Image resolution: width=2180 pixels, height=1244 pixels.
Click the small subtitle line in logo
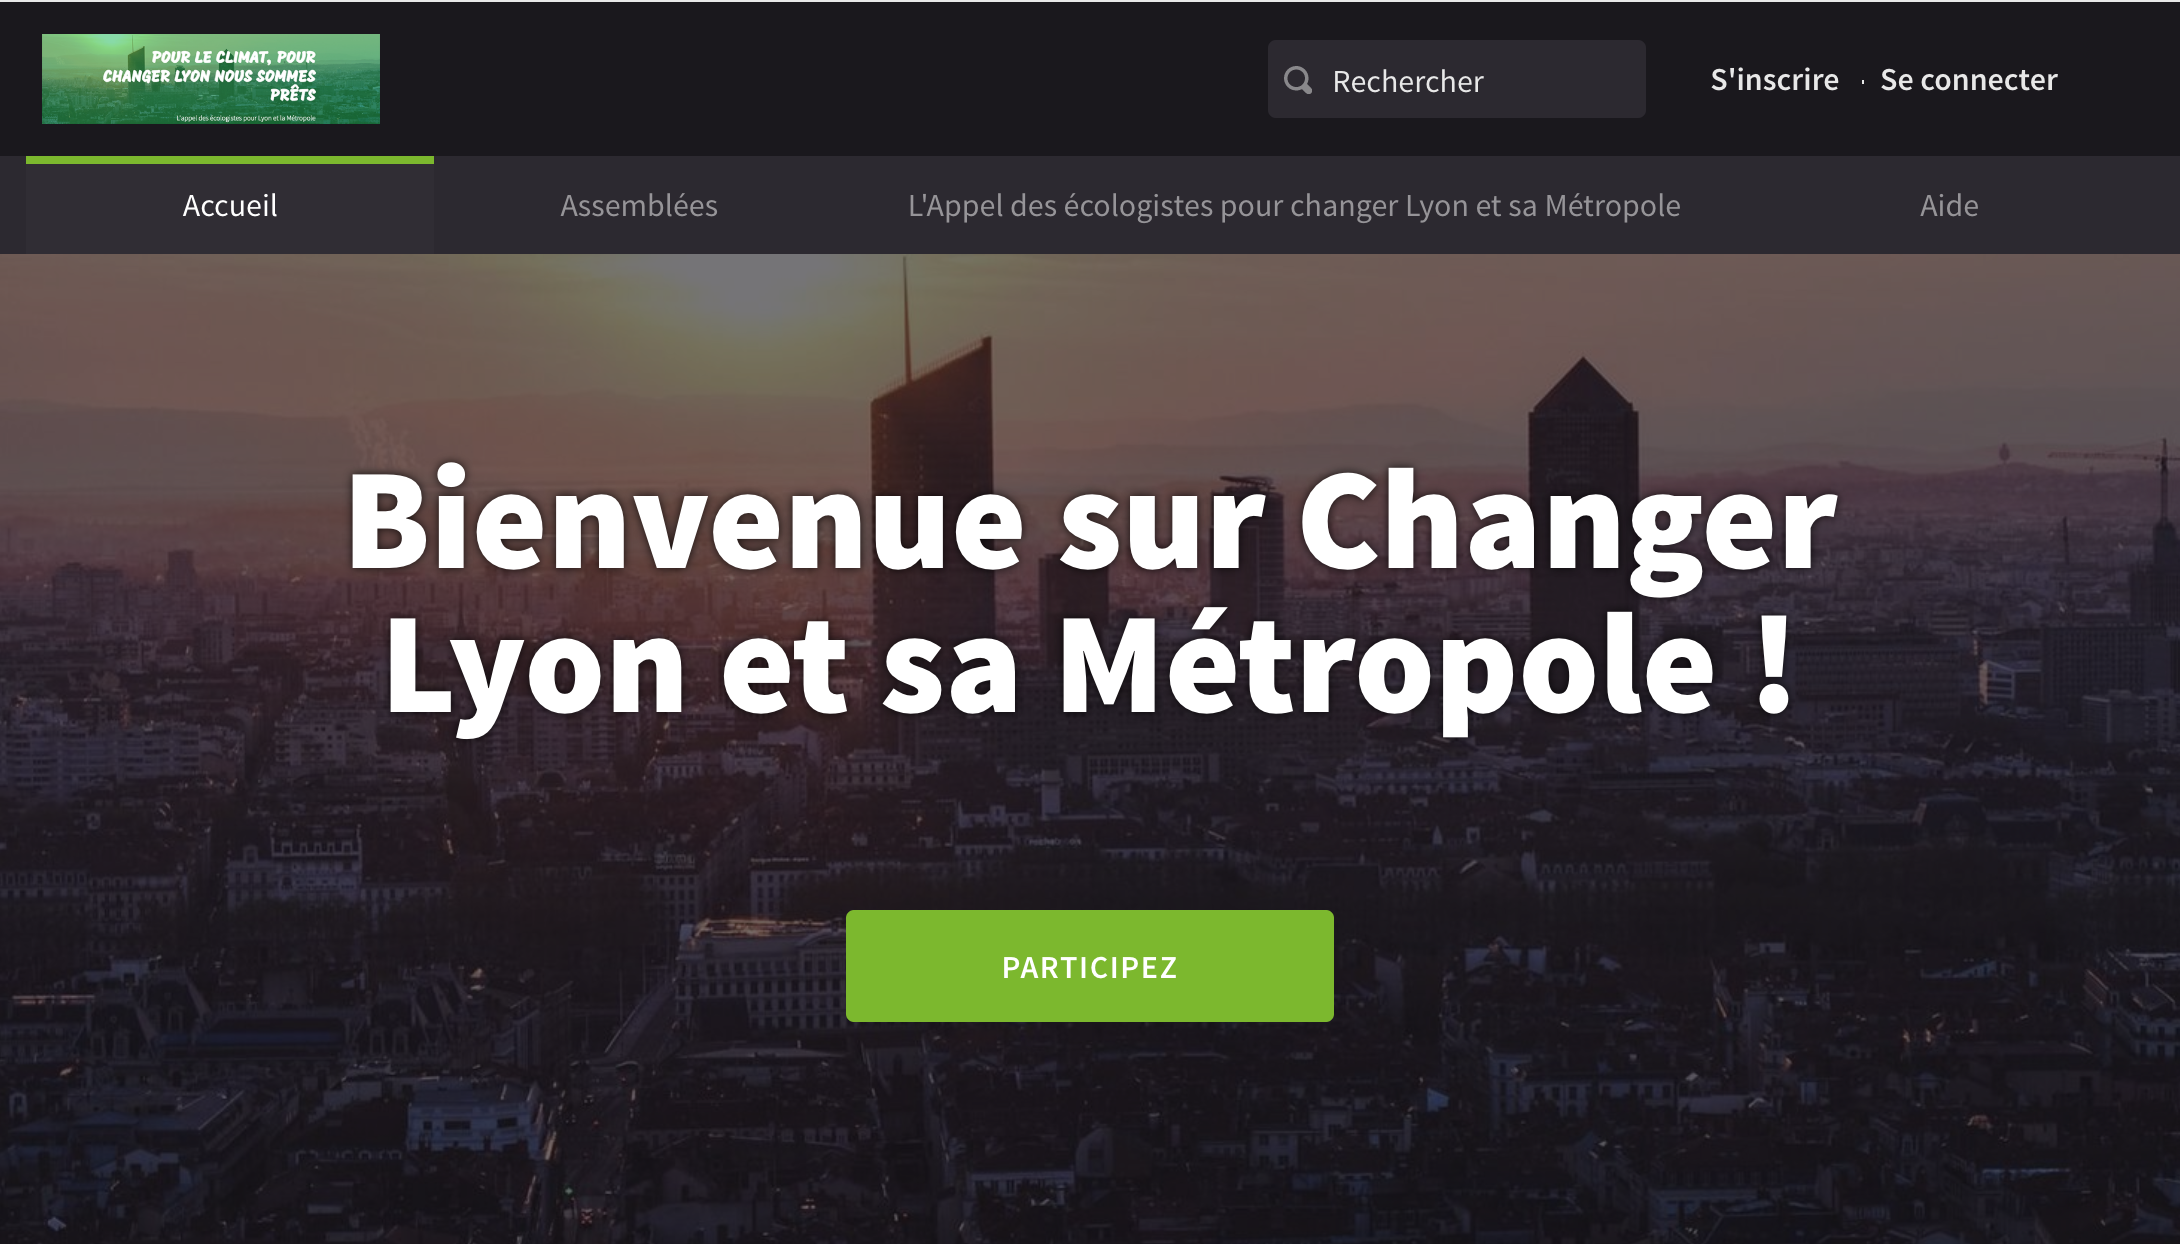coord(245,118)
